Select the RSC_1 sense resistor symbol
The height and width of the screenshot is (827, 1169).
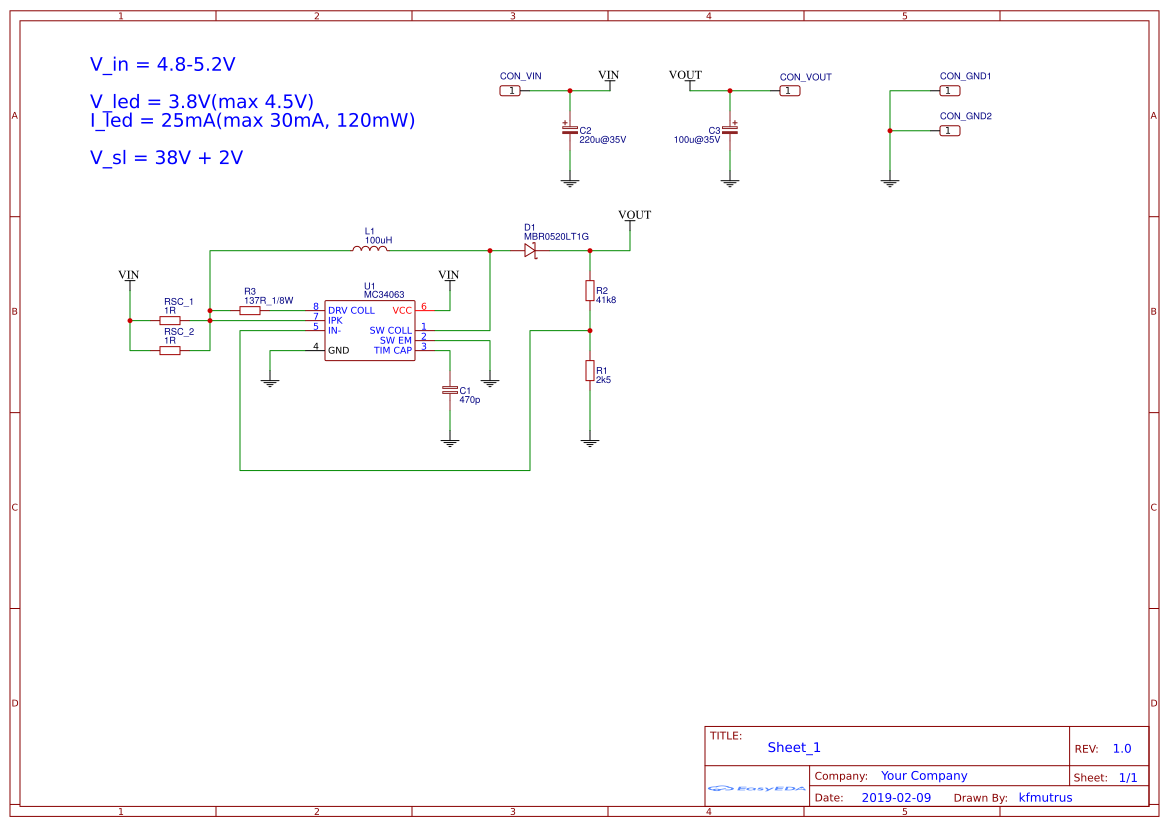pyautogui.click(x=170, y=321)
